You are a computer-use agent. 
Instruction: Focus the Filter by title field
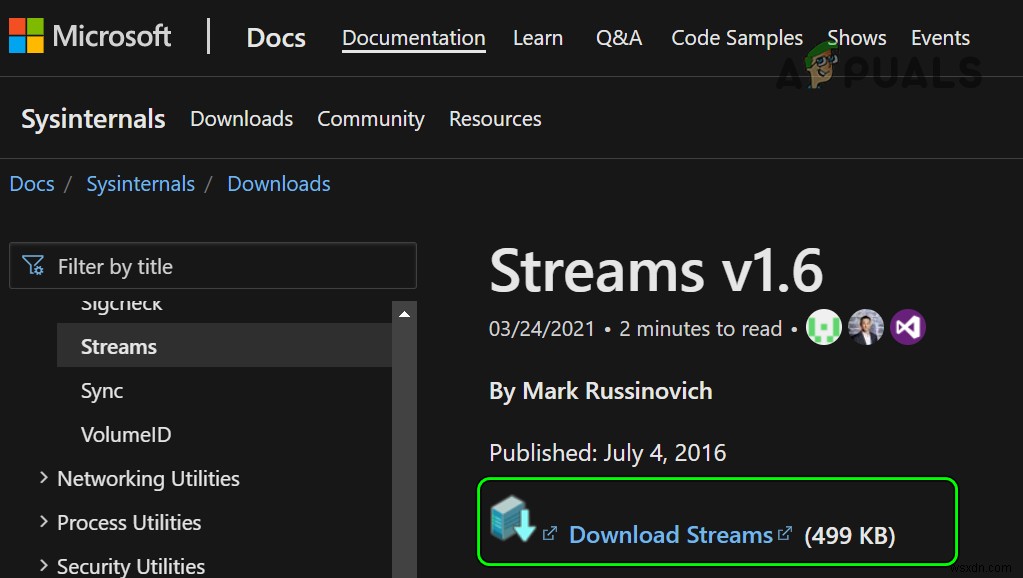coord(213,266)
